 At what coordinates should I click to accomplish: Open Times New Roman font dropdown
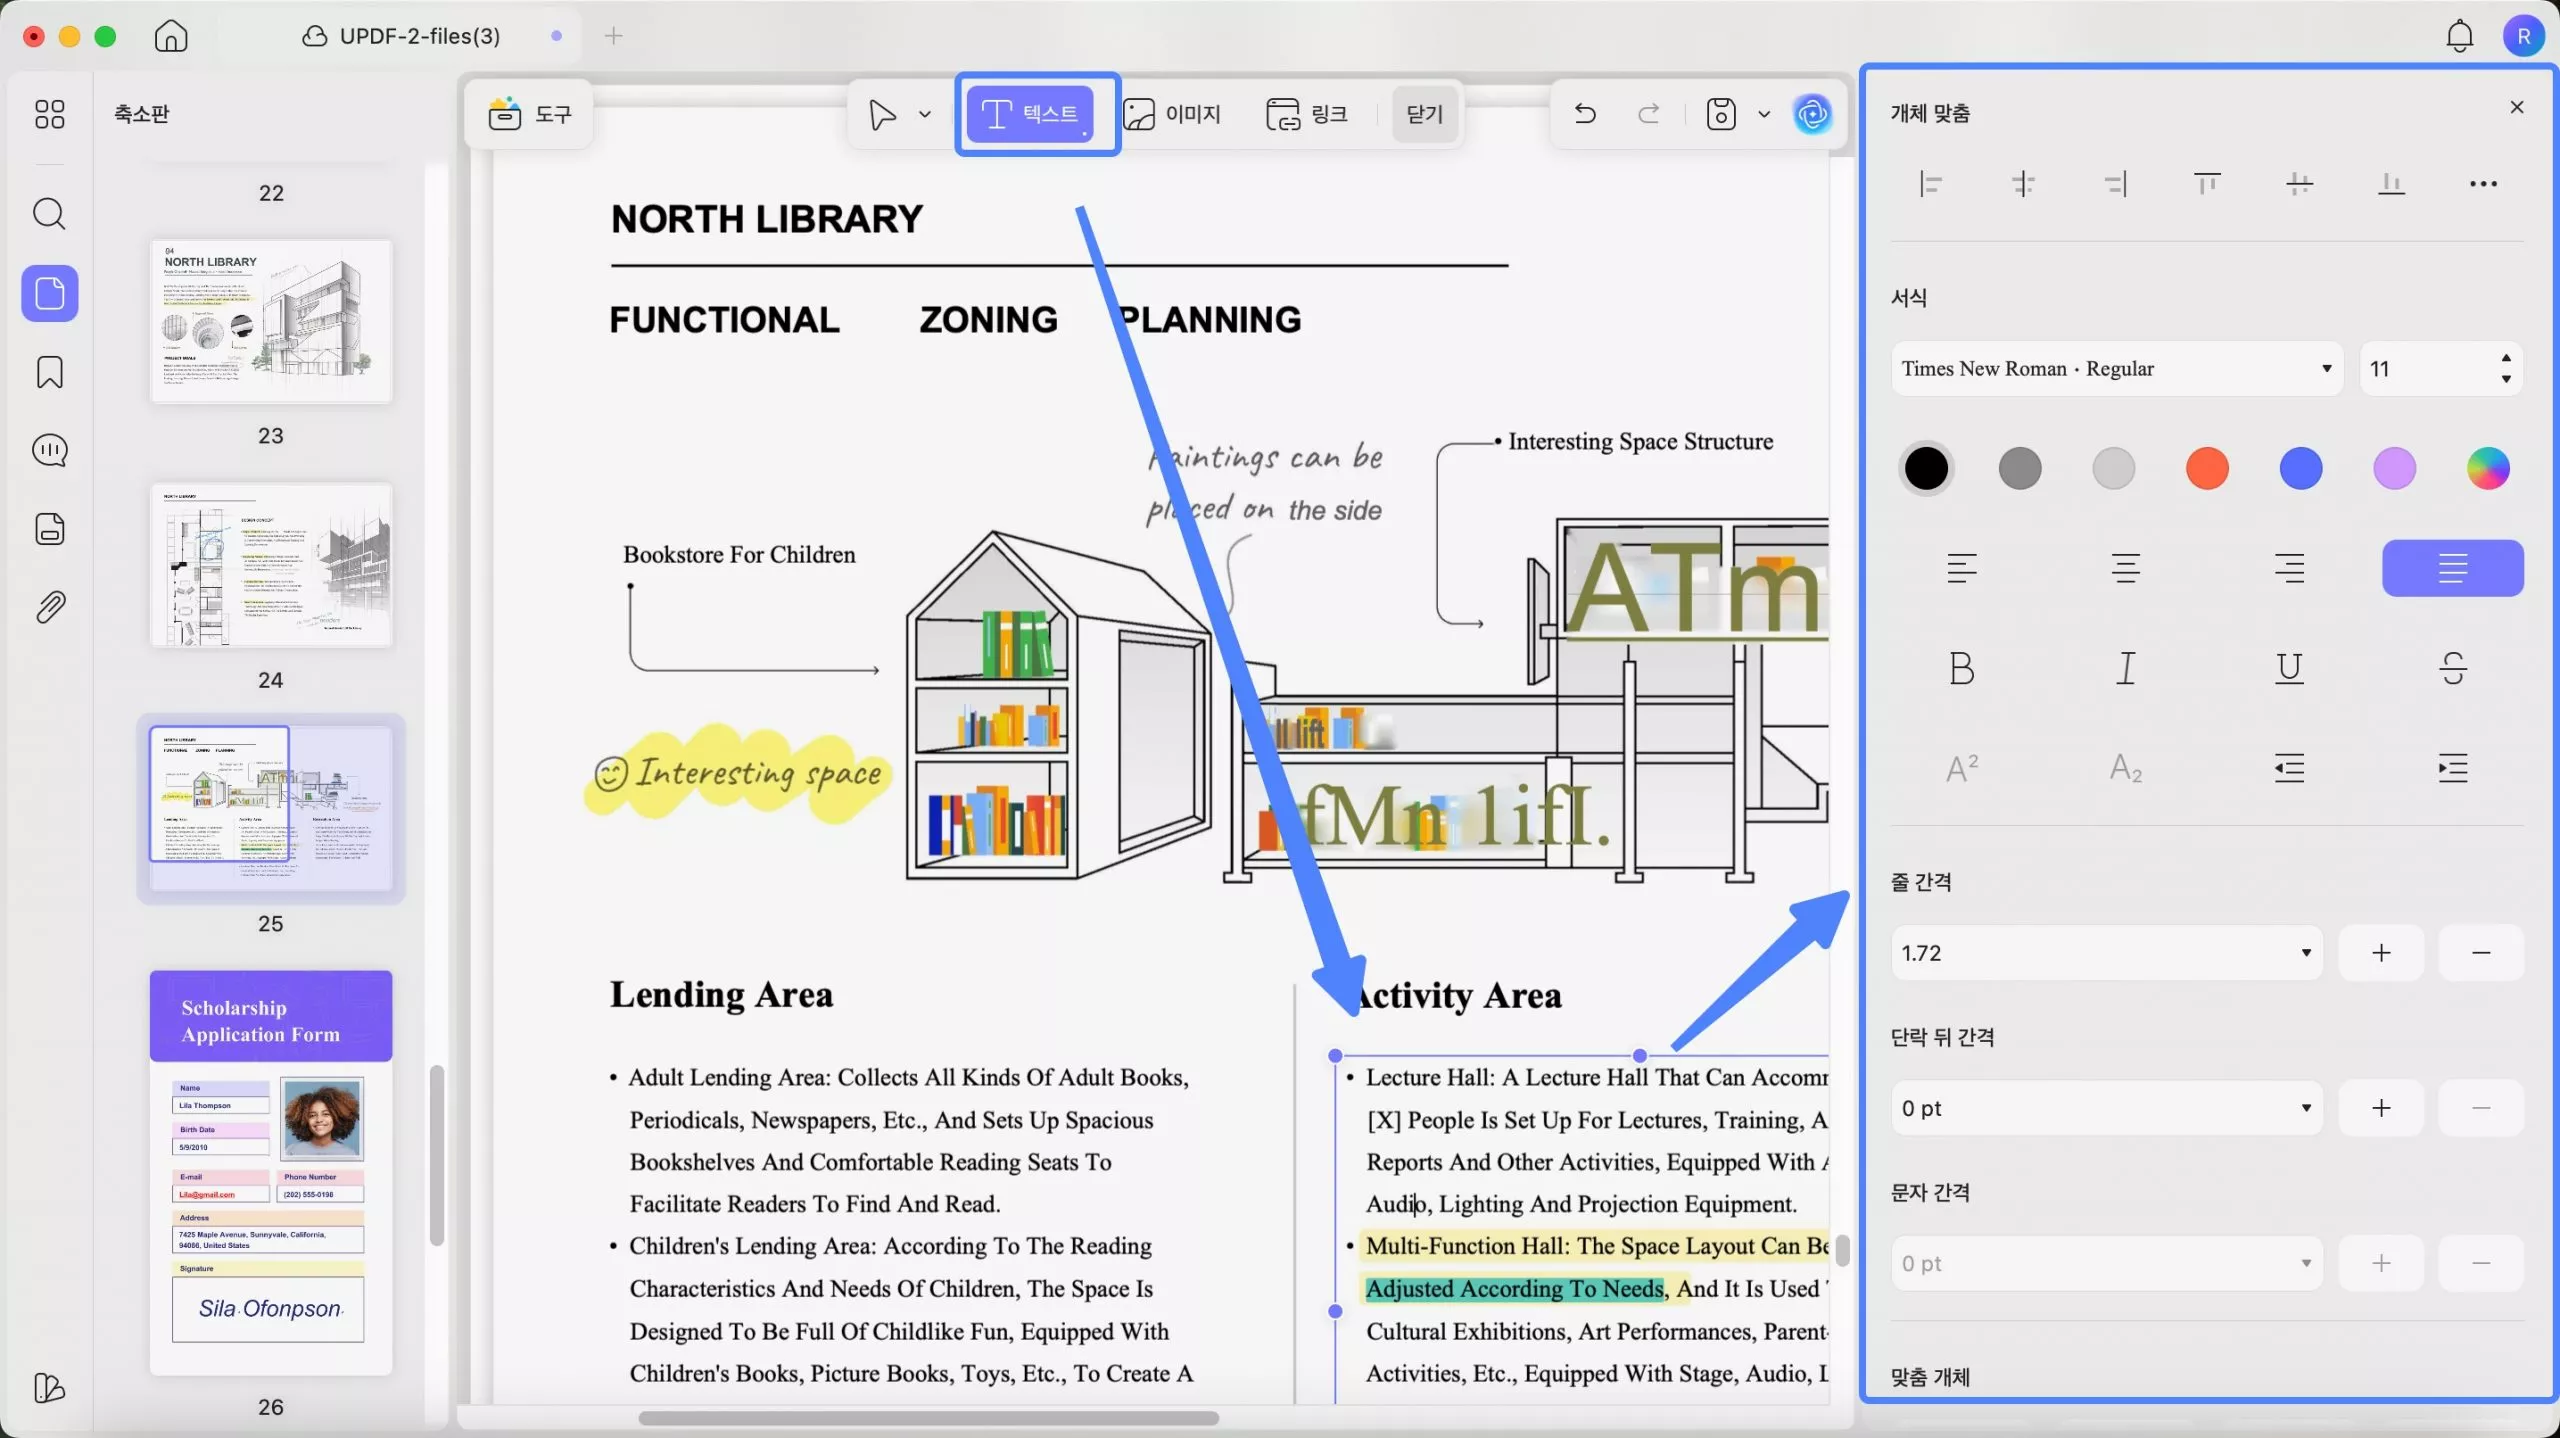[2116, 369]
